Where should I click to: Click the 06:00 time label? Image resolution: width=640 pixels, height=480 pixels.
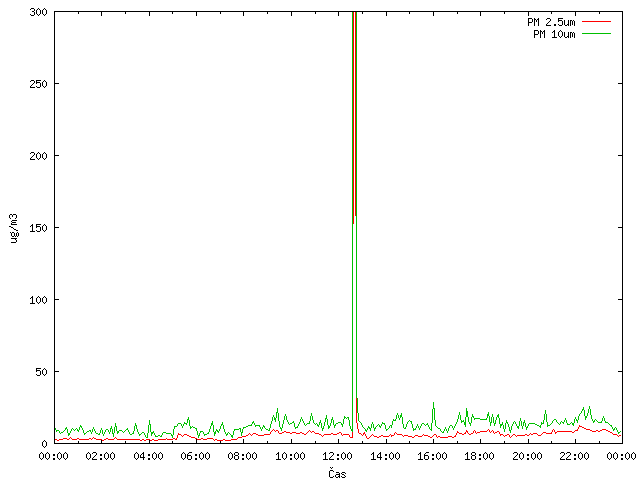click(x=196, y=456)
